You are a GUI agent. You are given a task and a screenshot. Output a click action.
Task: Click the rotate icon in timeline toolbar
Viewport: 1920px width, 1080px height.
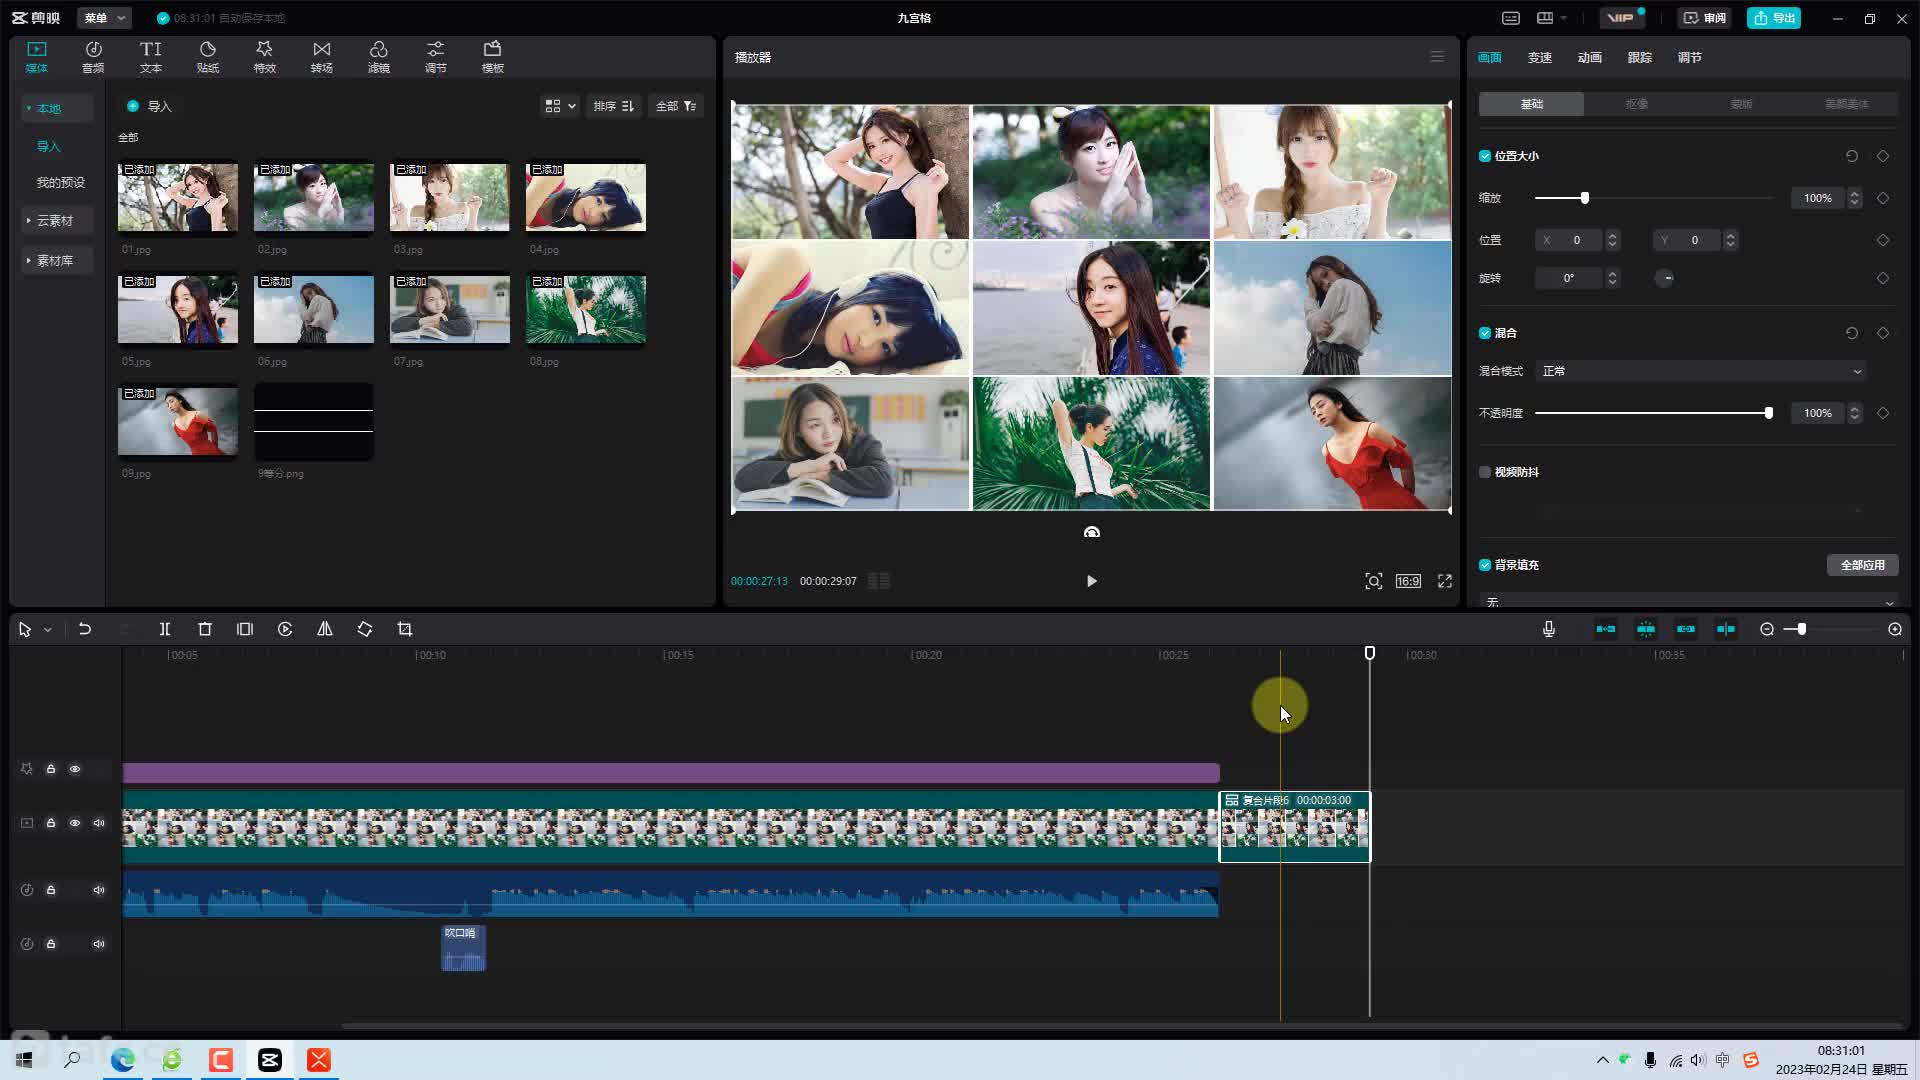point(365,629)
